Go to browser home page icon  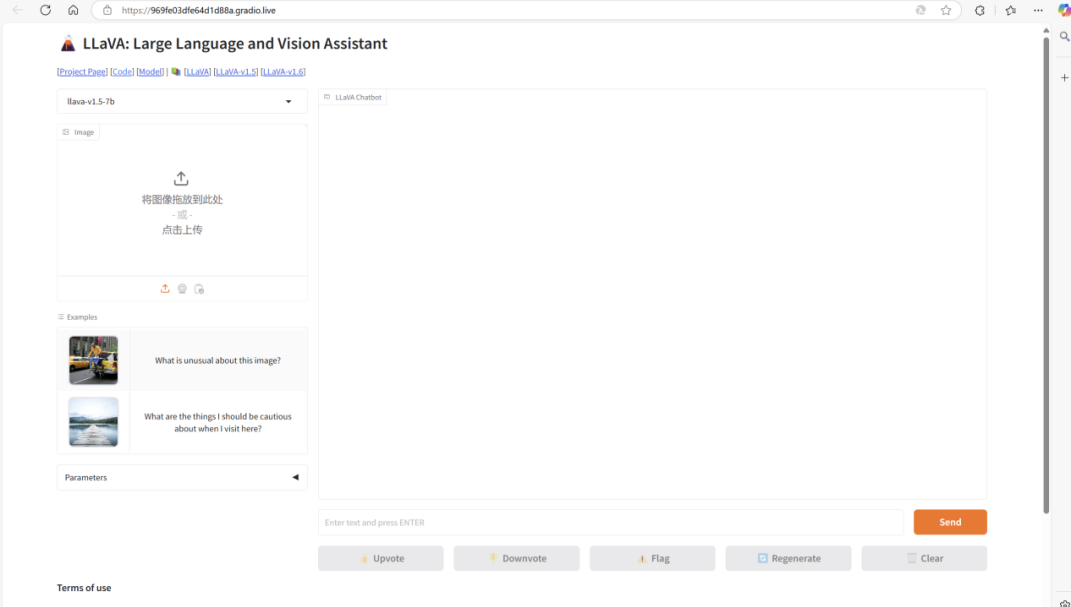(73, 10)
